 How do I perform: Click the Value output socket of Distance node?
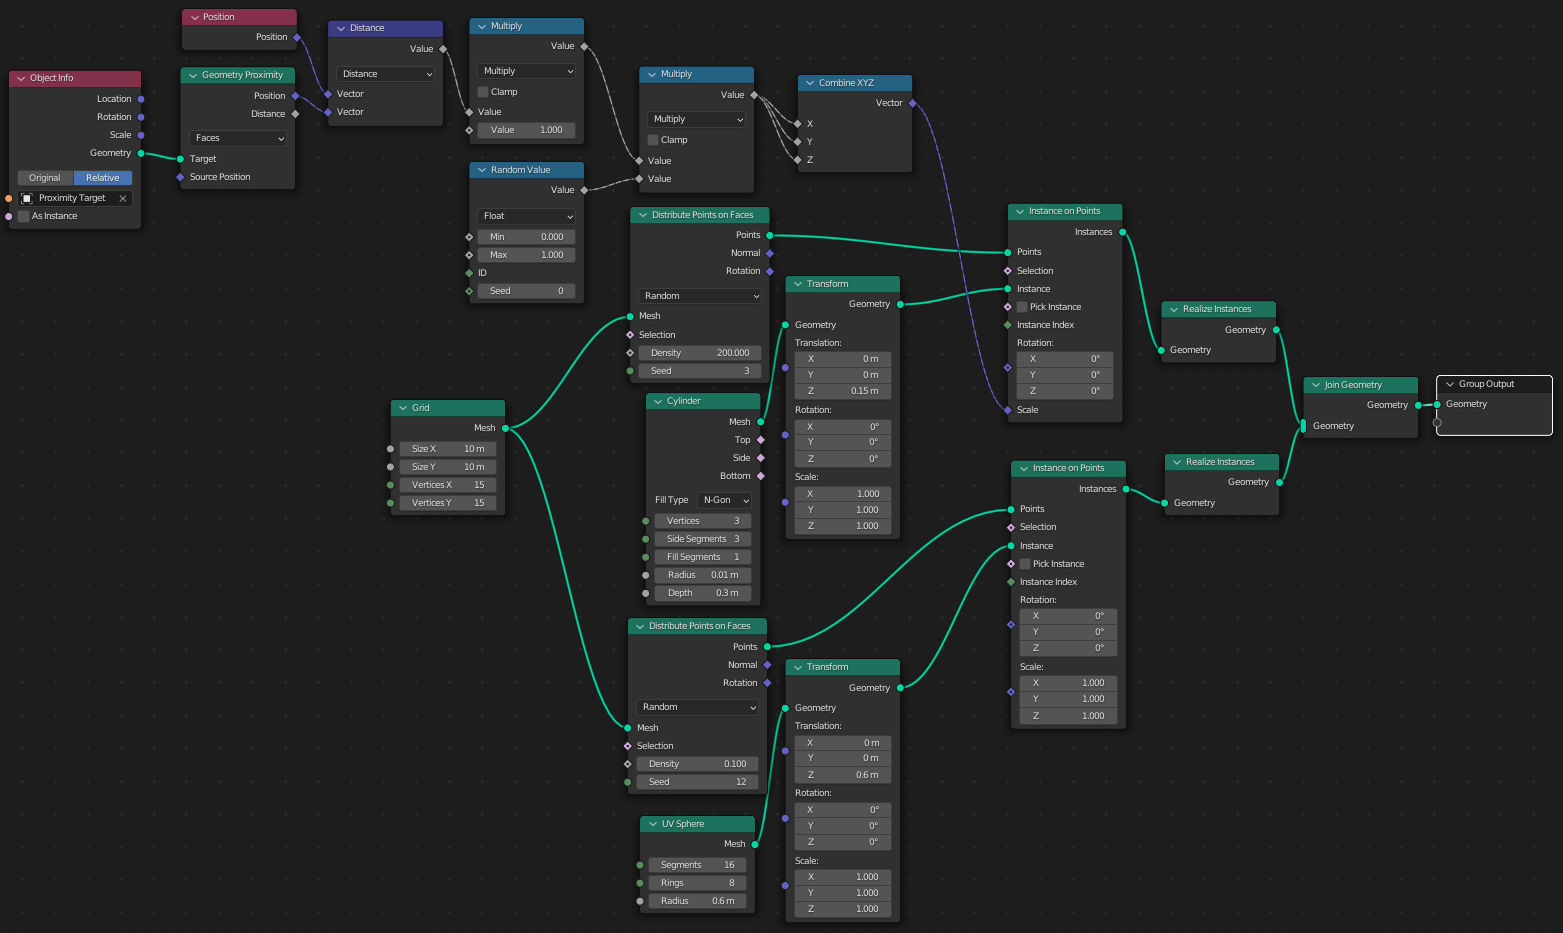[x=443, y=49]
